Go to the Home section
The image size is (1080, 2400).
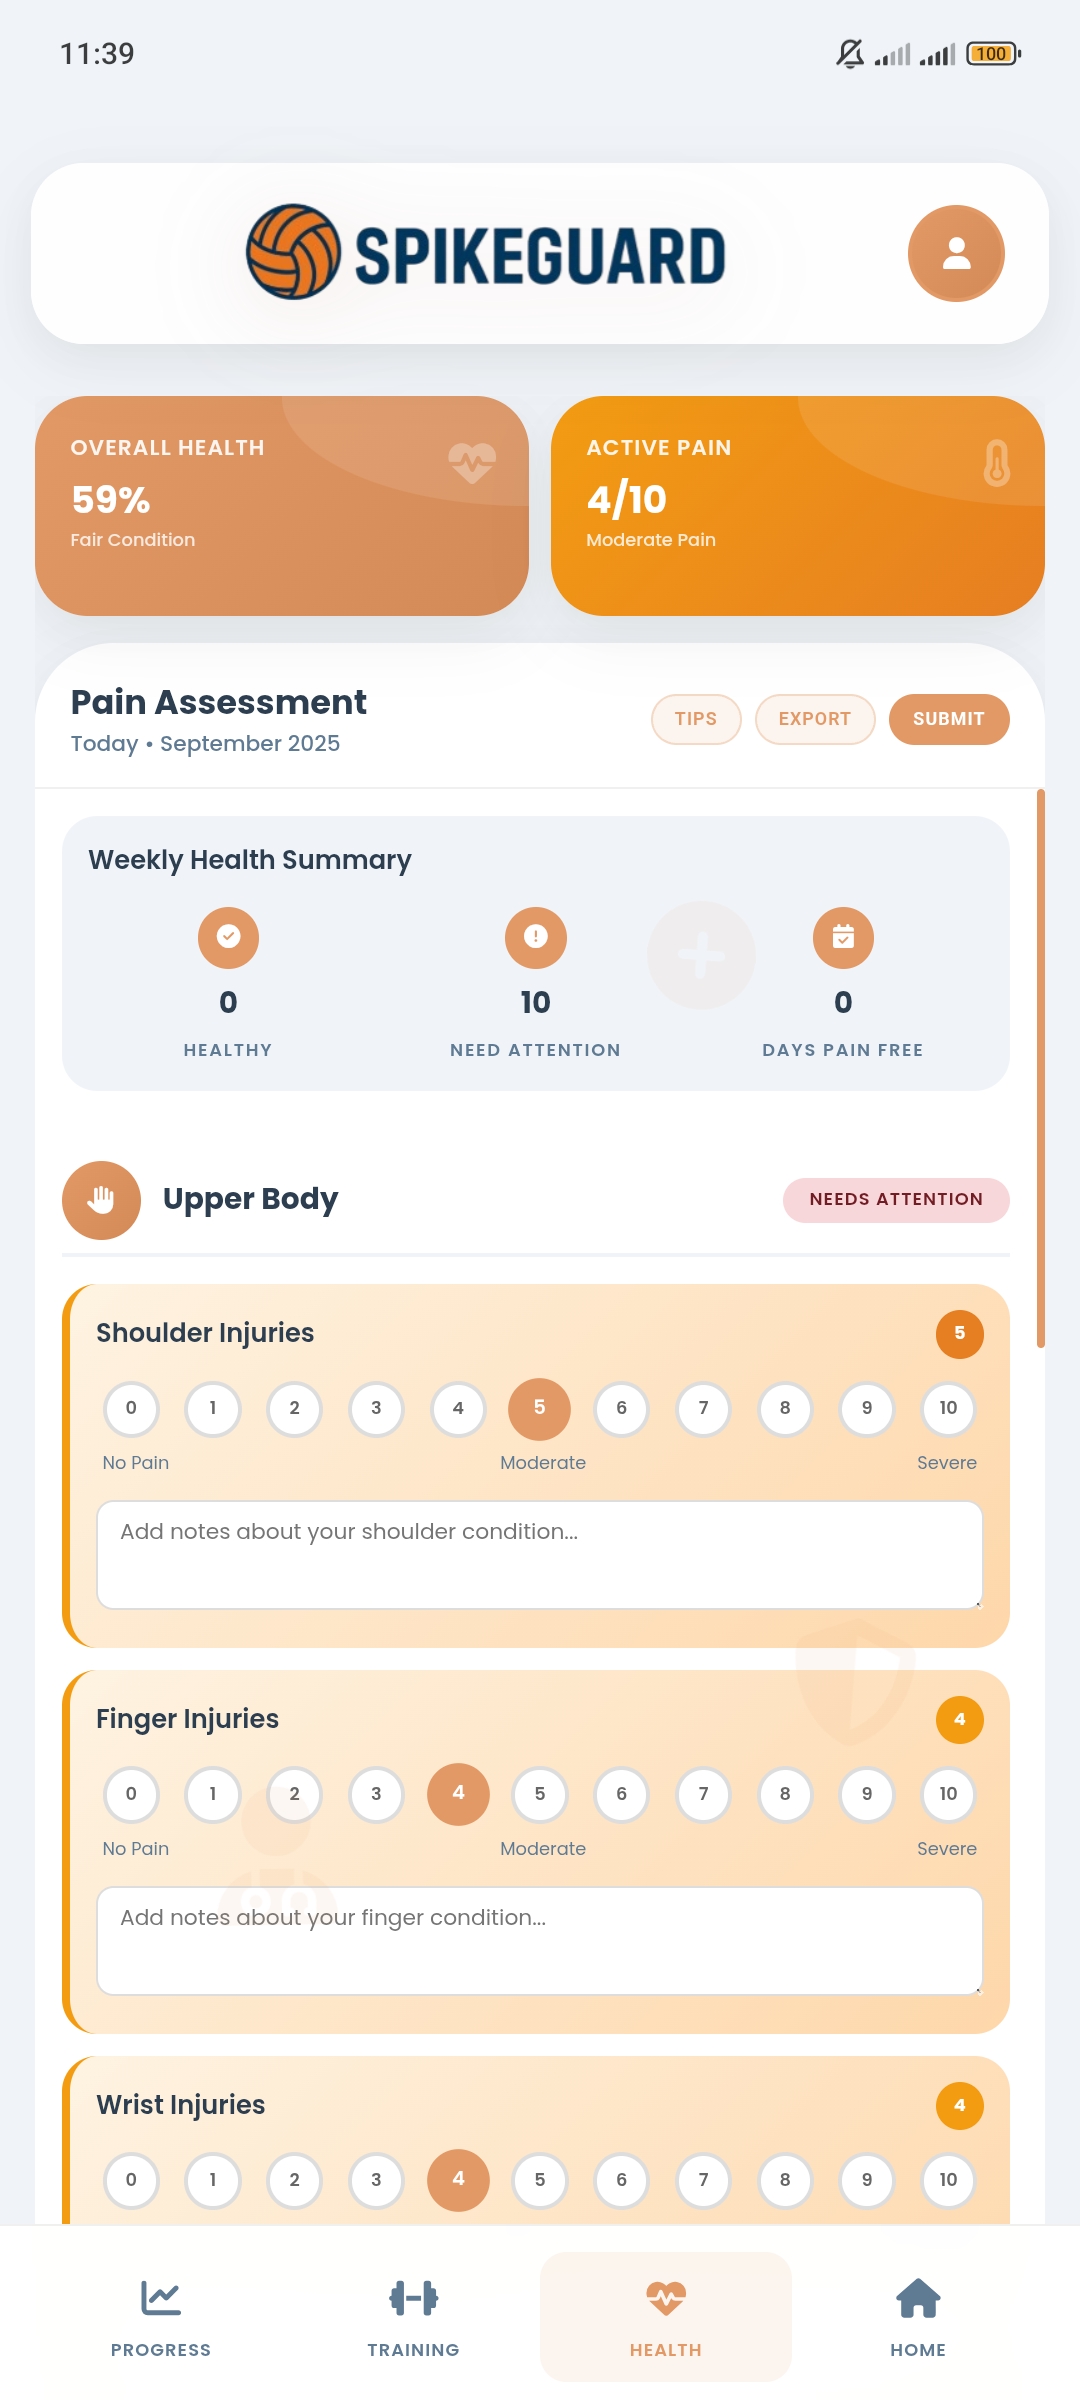917,2320
